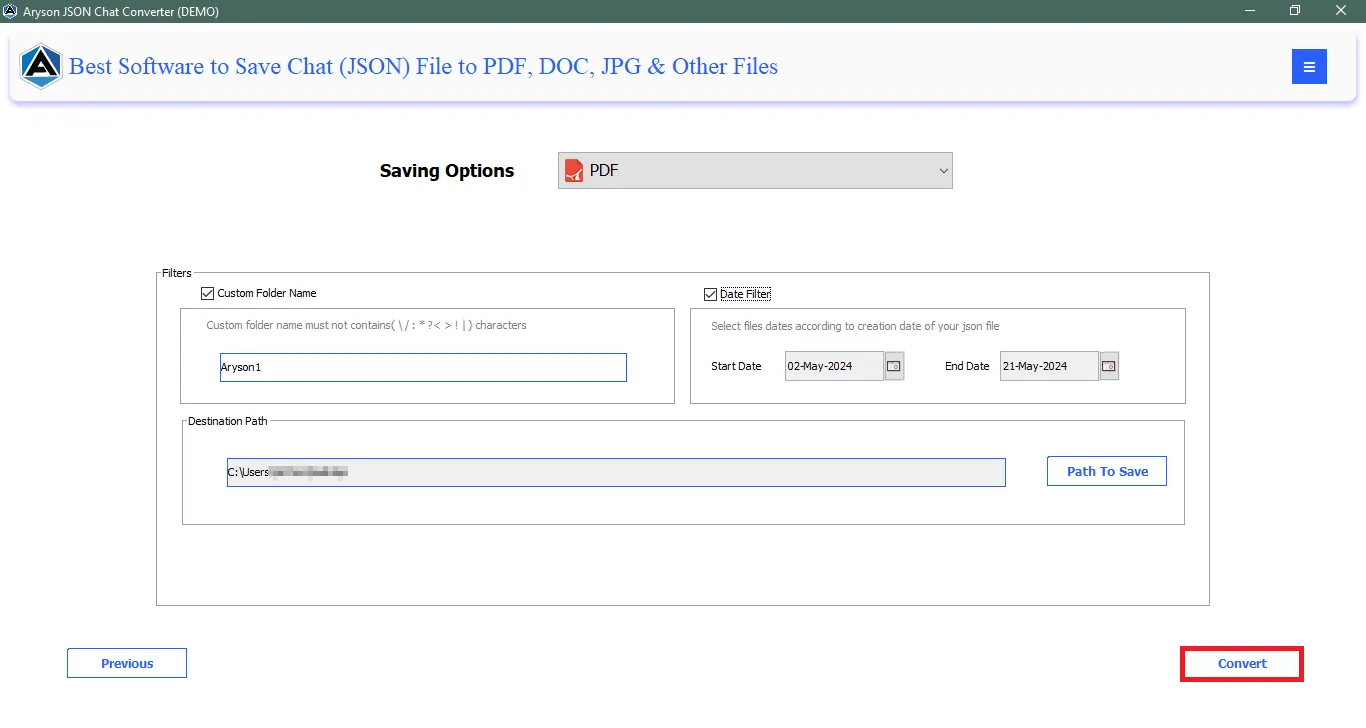The image size is (1366, 728).
Task: Click the Start Date field showing 02-May-2024
Action: (833, 367)
